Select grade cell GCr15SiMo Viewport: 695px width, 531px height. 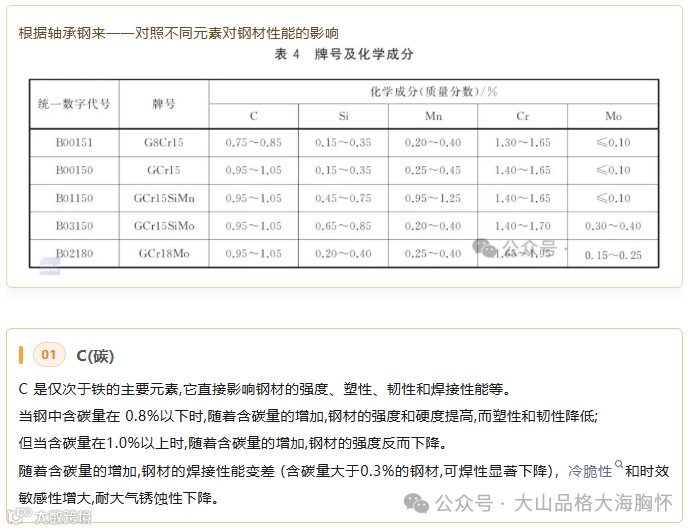[x=164, y=226]
